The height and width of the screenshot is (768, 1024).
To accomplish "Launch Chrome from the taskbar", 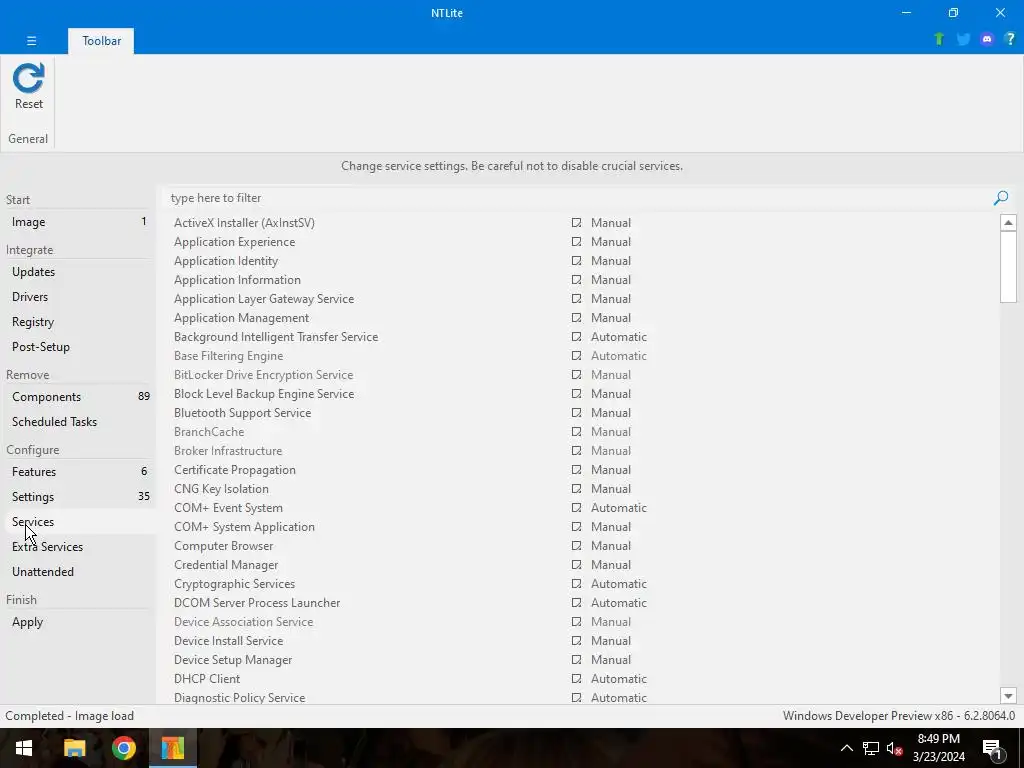I will pyautogui.click(x=123, y=748).
